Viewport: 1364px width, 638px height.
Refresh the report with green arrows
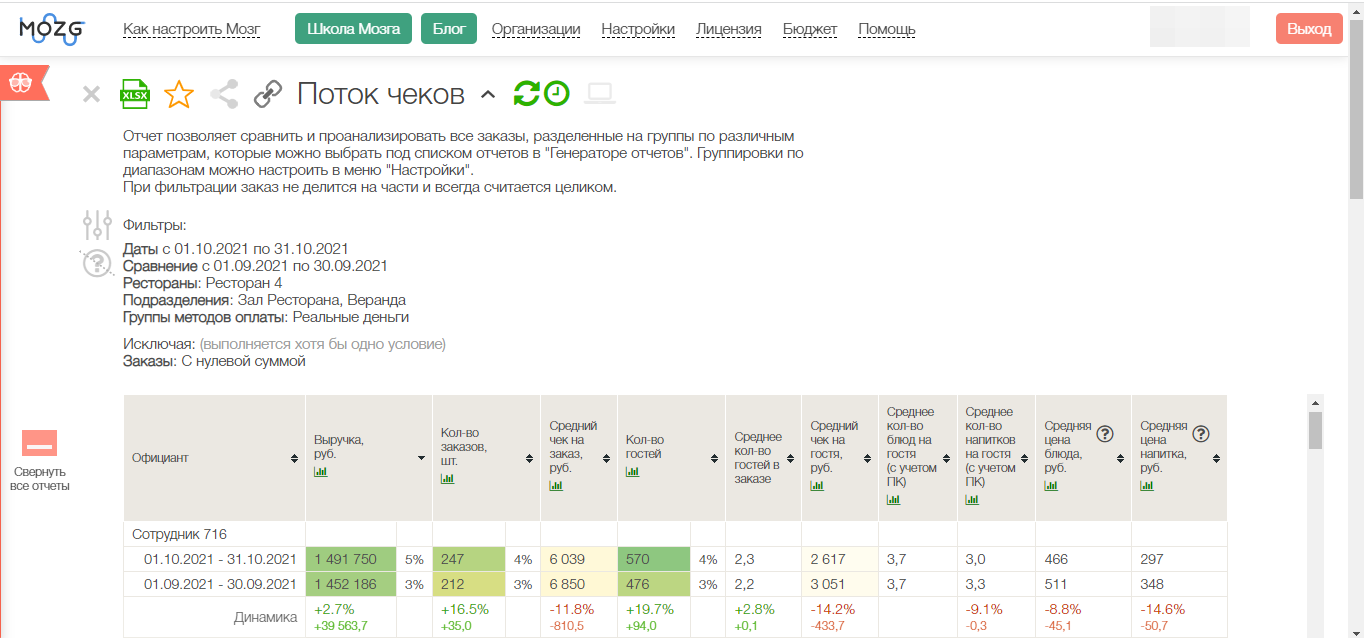pos(526,93)
